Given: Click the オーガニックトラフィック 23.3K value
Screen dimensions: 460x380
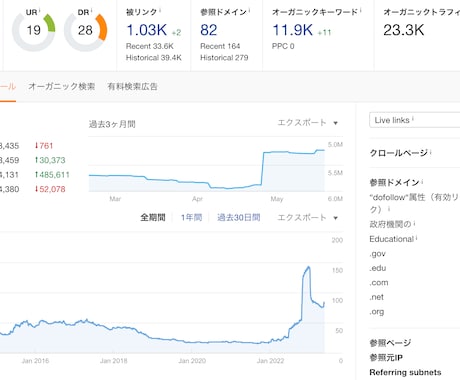Looking at the screenshot, I should pos(404,30).
